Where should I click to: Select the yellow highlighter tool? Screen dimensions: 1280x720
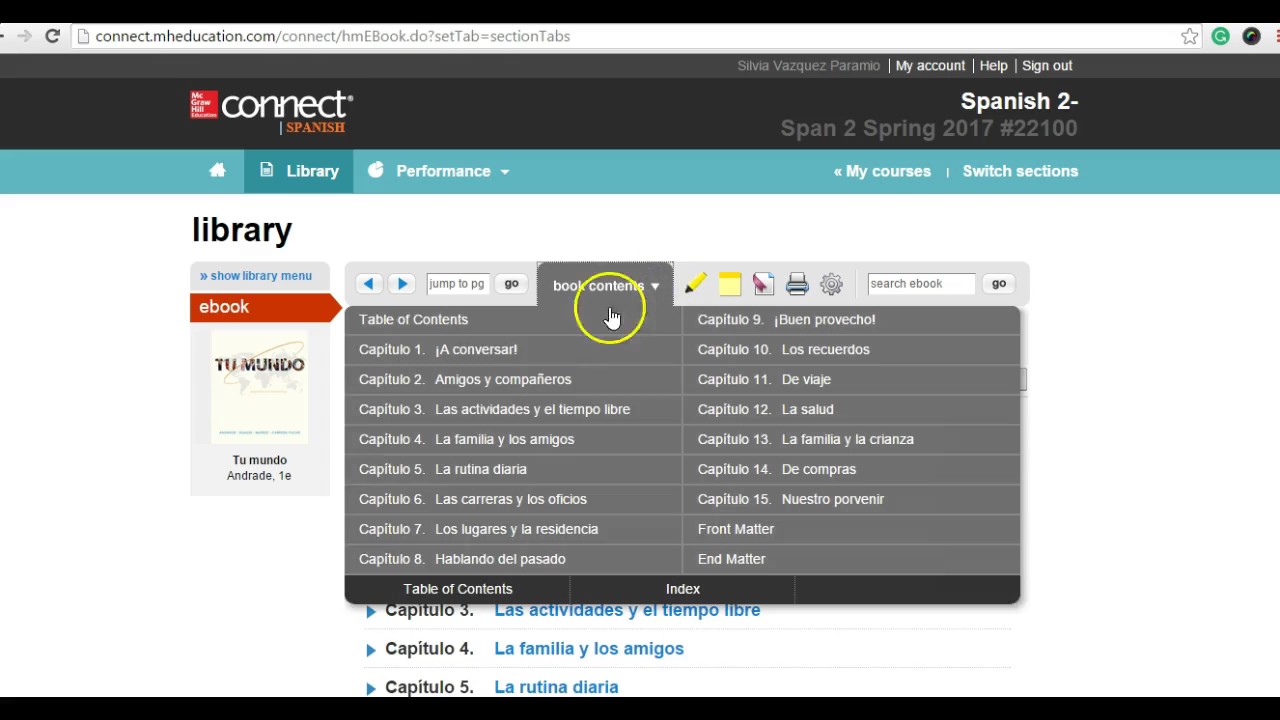pos(696,284)
